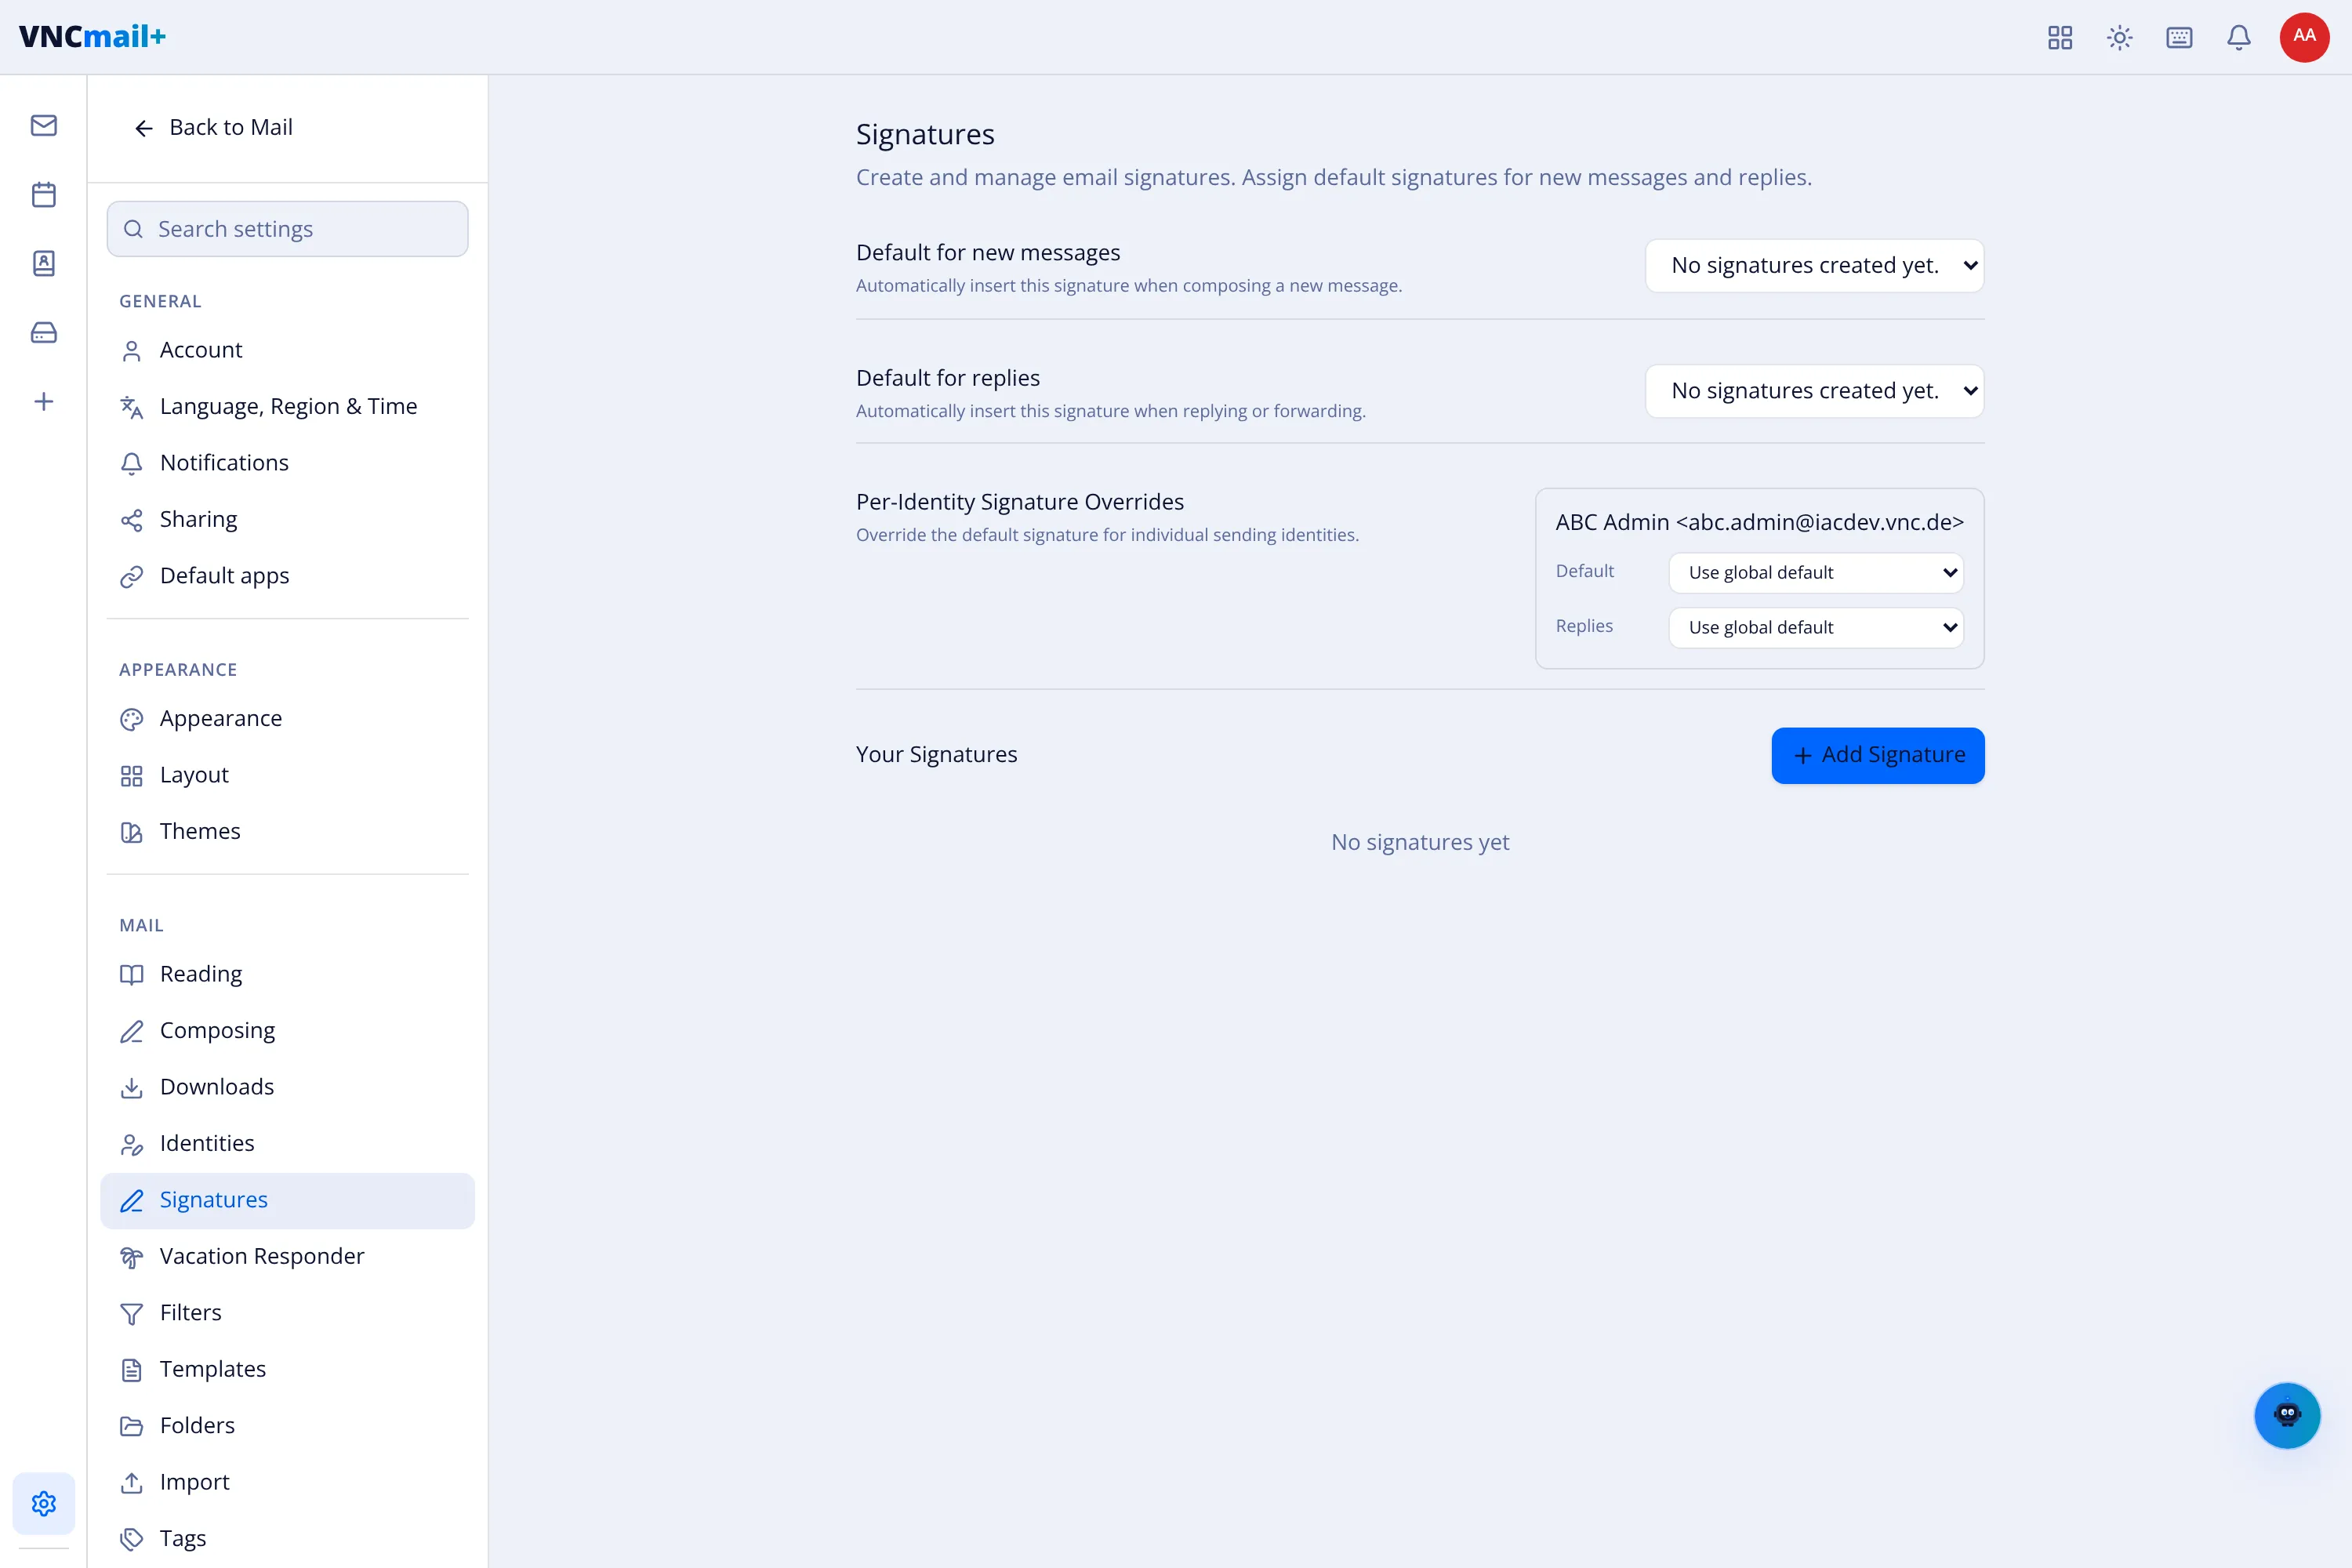
Task: Open Default apps settings
Action: click(288, 576)
